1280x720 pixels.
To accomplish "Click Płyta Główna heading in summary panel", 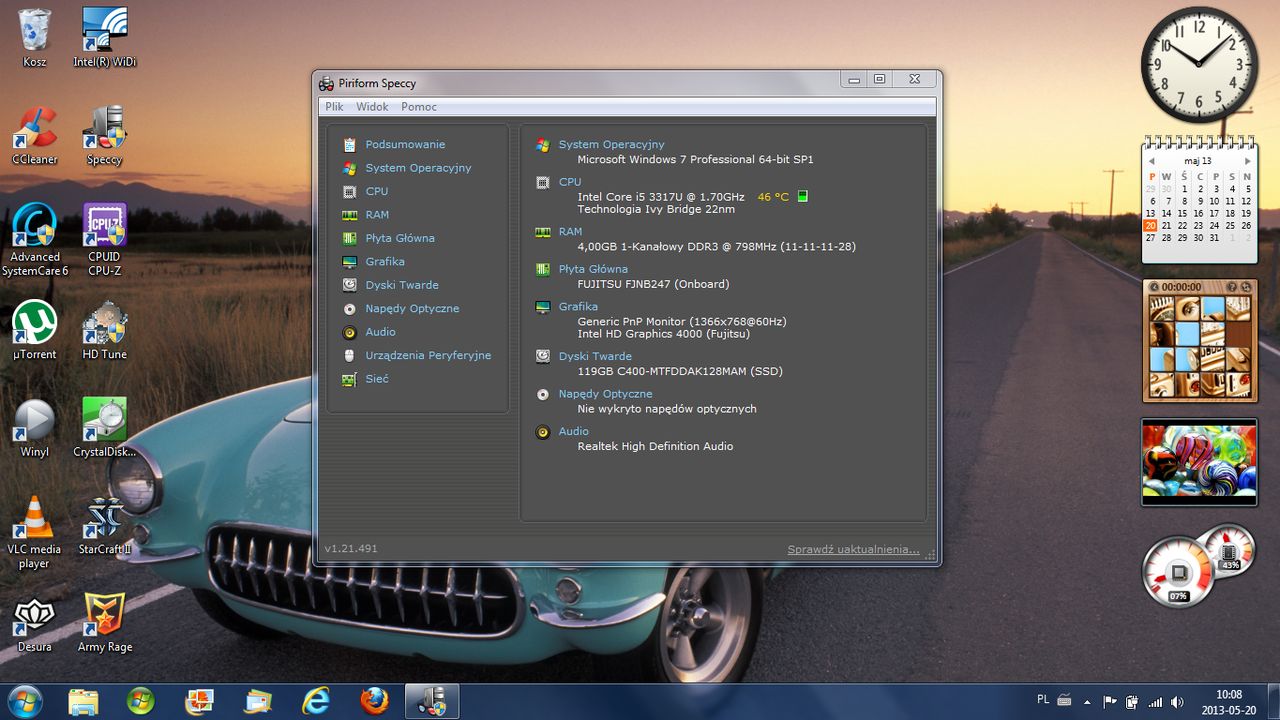I will pos(593,269).
